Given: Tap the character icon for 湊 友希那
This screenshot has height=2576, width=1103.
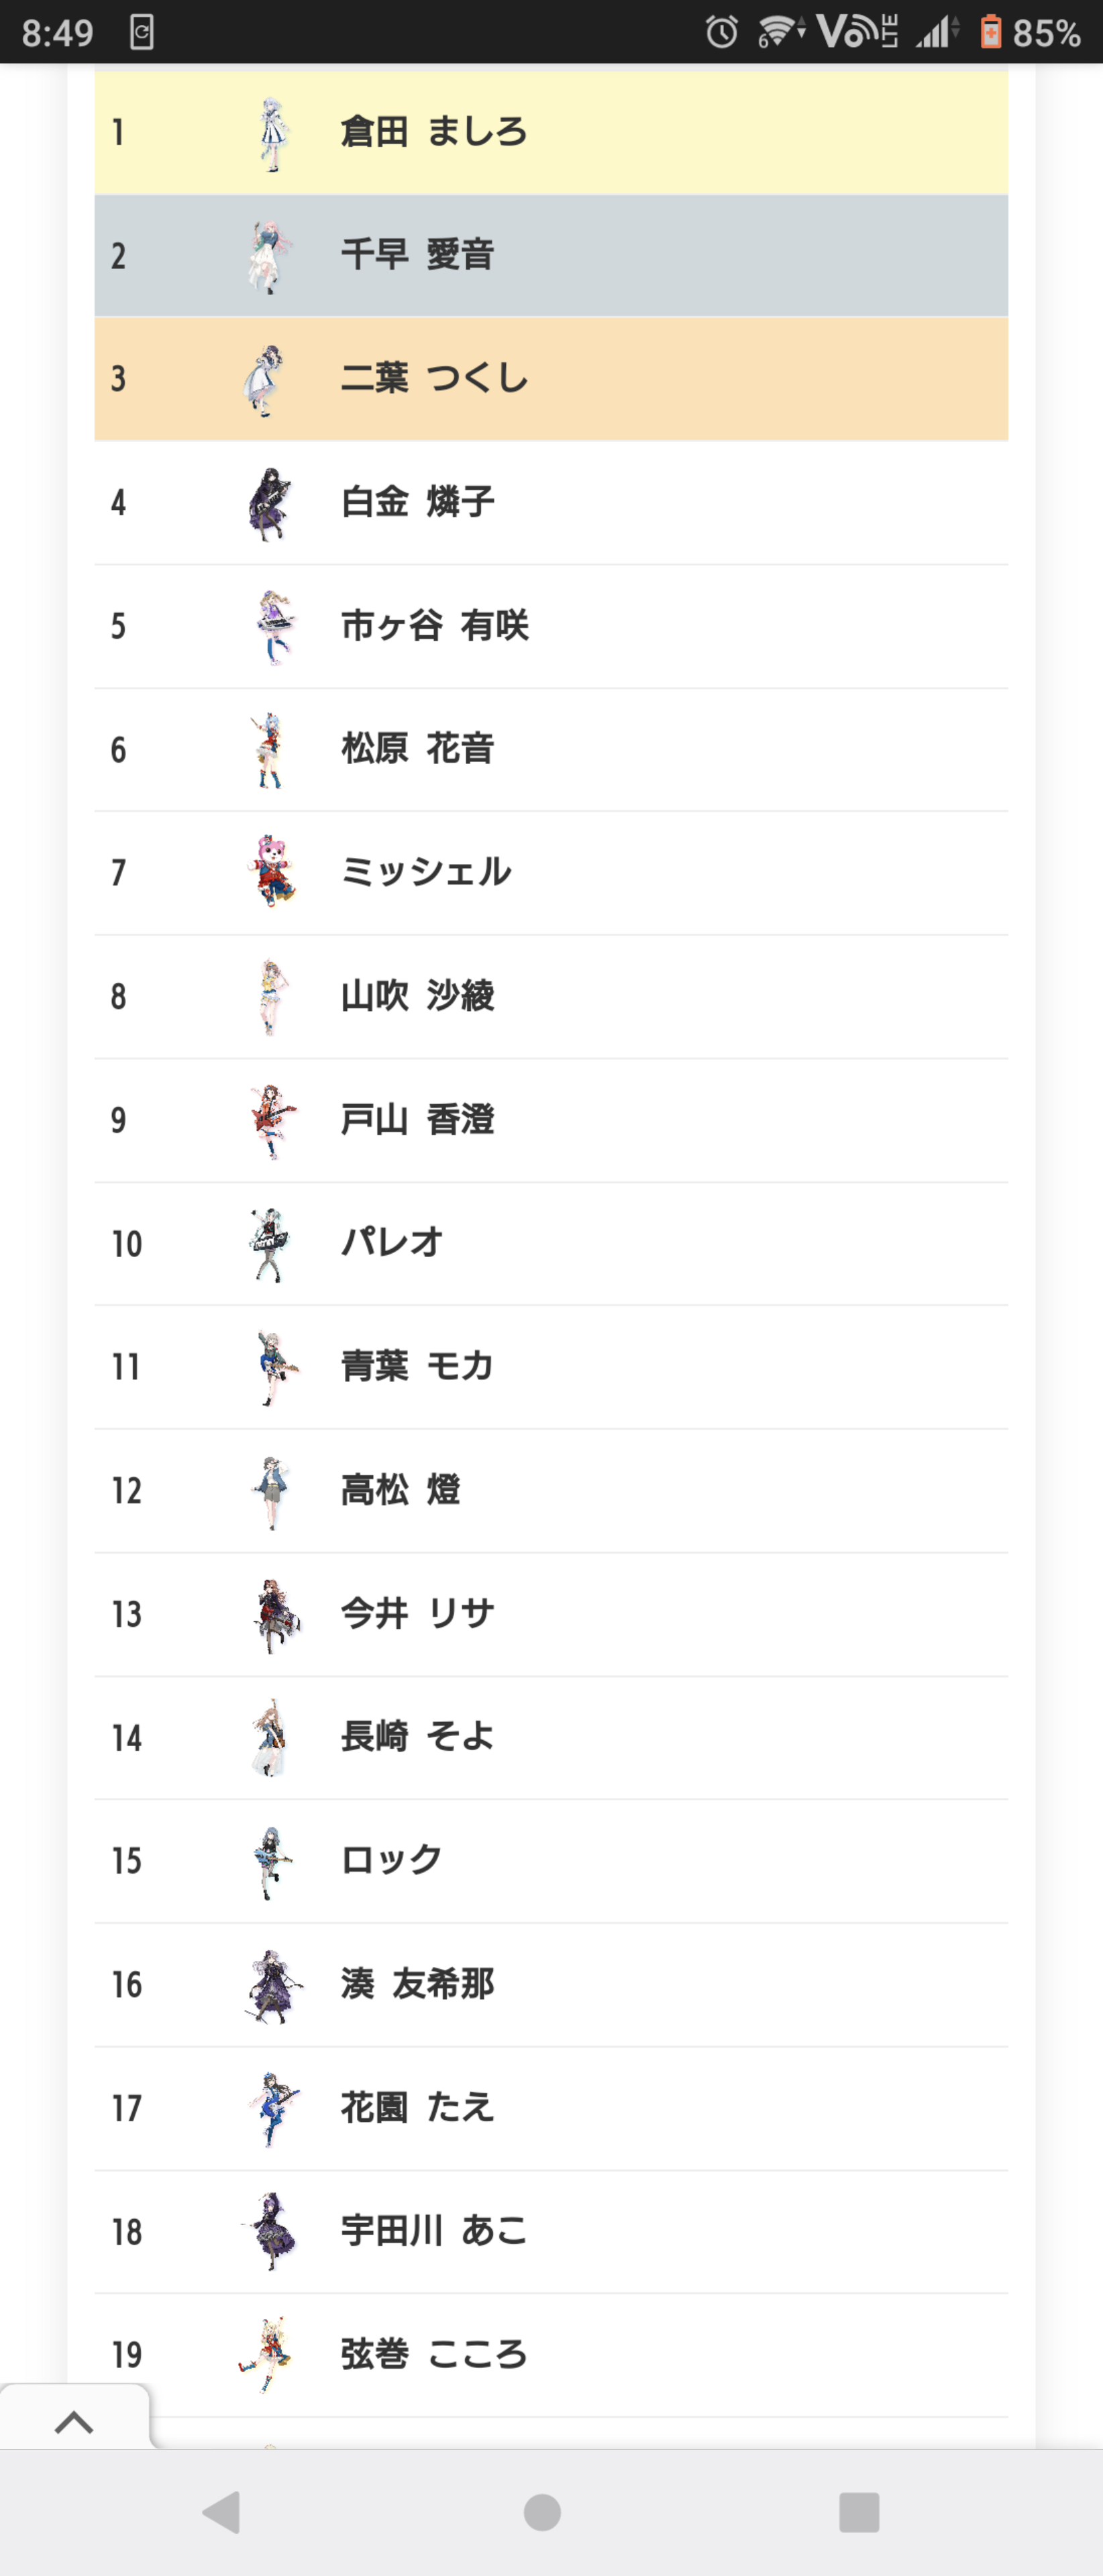Looking at the screenshot, I should 272,1985.
